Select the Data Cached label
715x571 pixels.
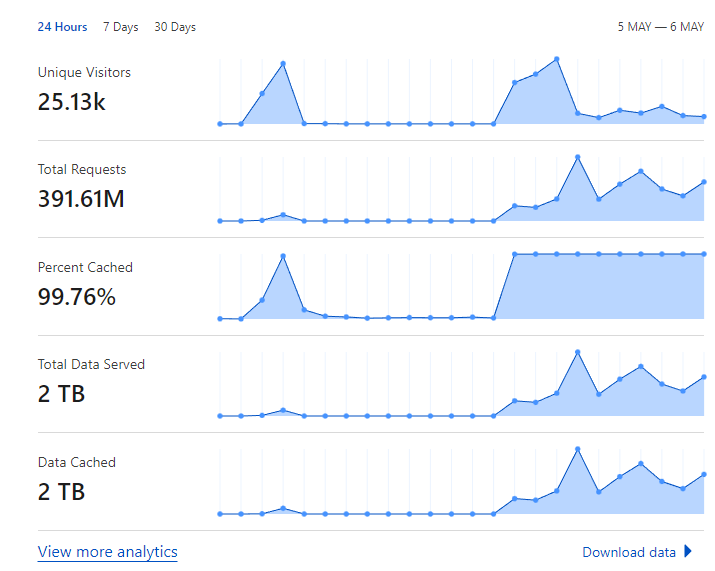pyautogui.click(x=77, y=462)
